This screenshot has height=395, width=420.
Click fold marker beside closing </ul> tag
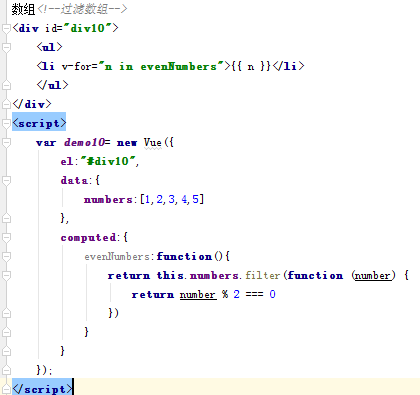click(x=6, y=85)
